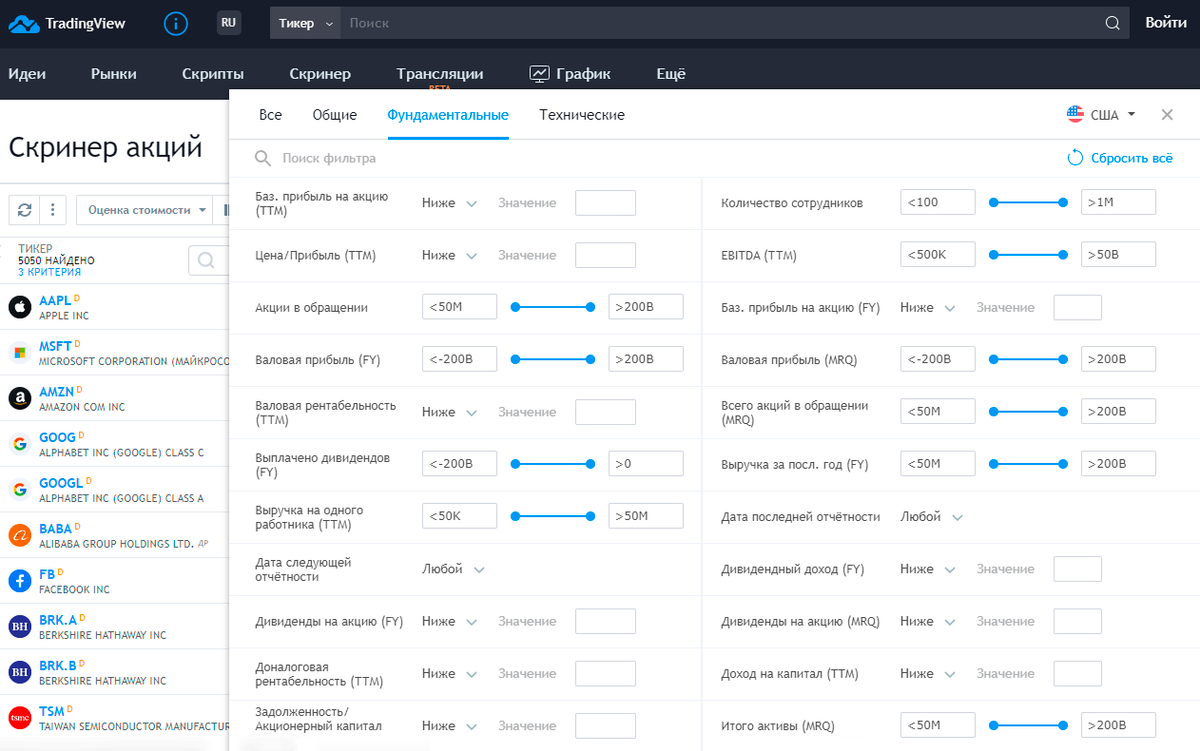Expand the Тикер search type dropdown
This screenshot has width=1200, height=751.
pyautogui.click(x=305, y=23)
